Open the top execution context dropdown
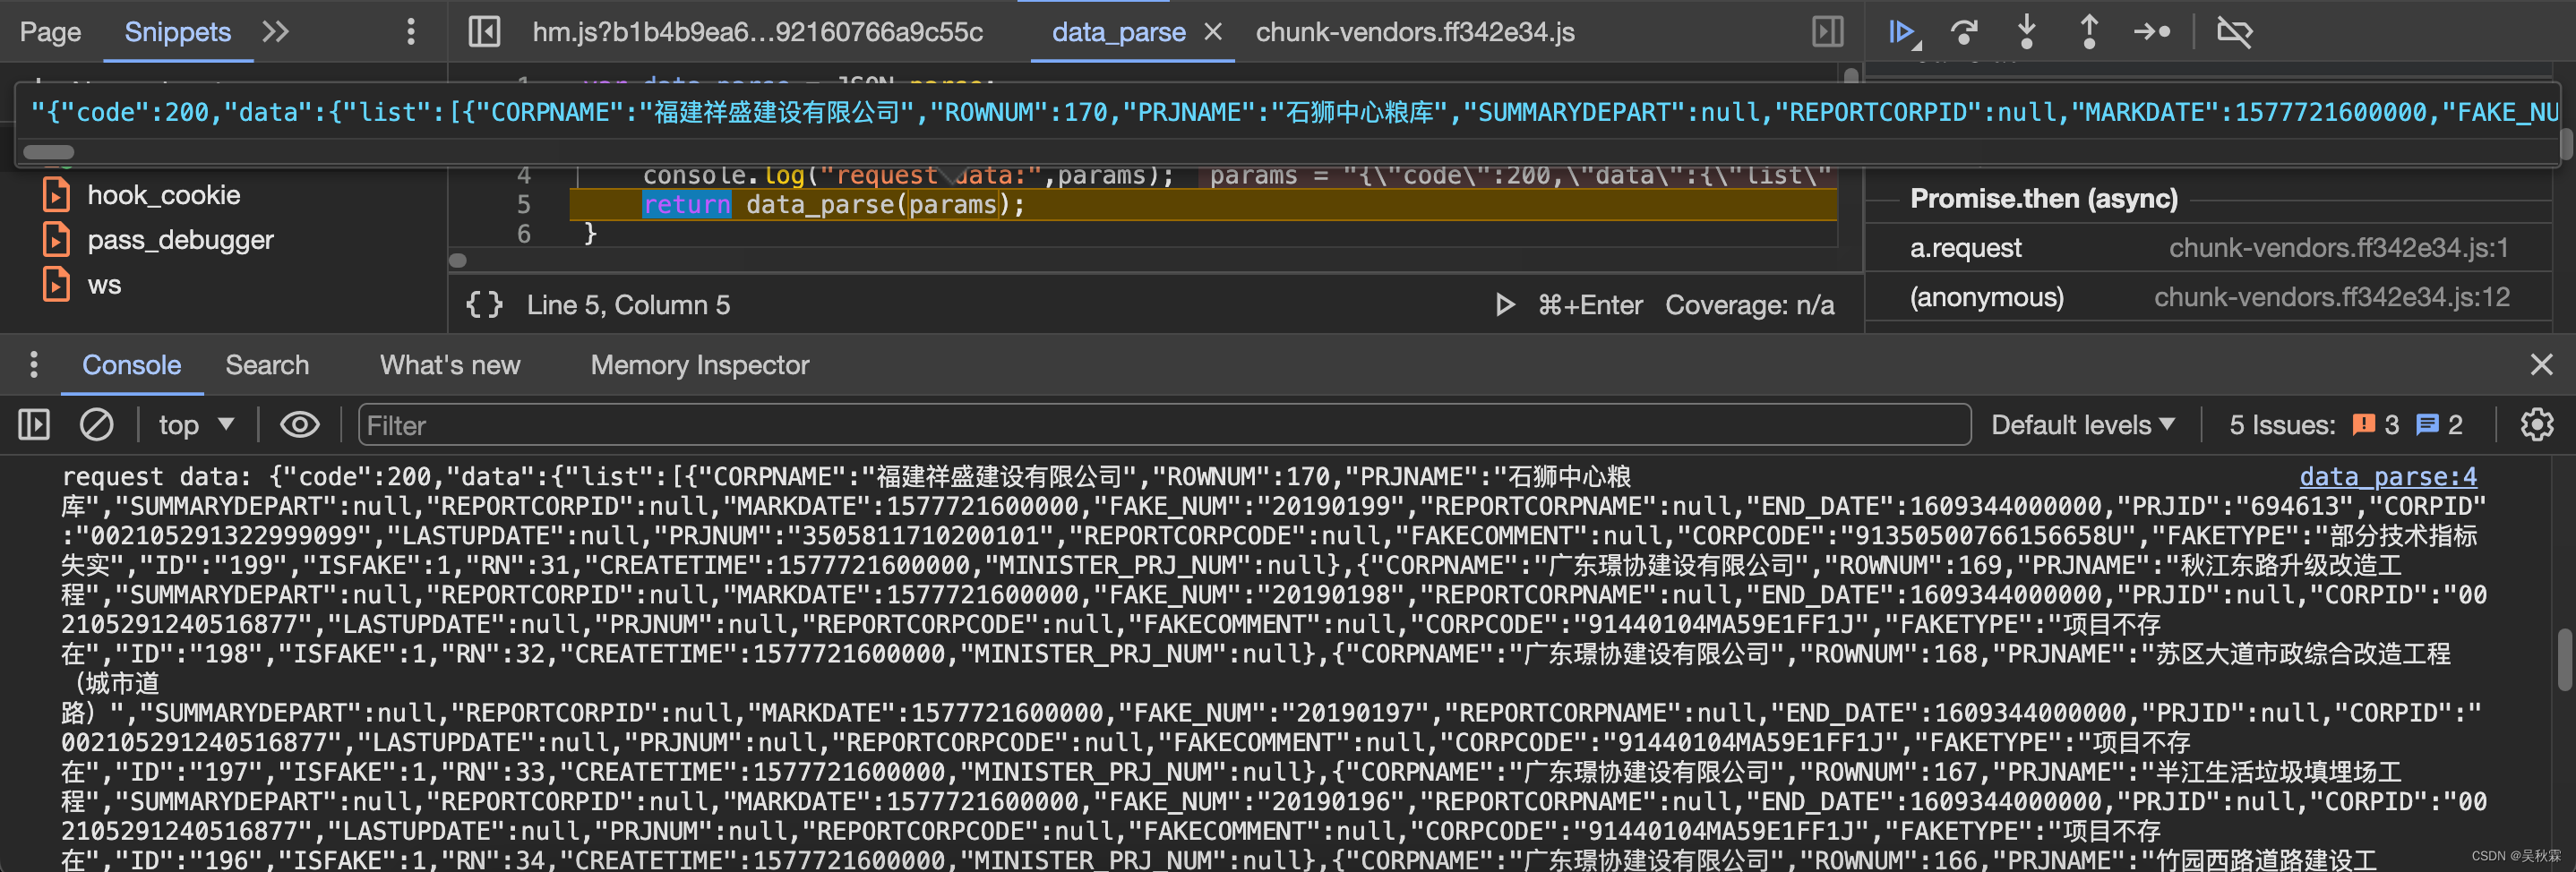 [x=196, y=426]
